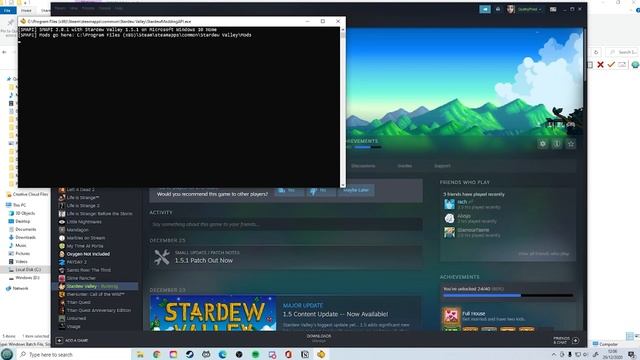Open Steam from Windows taskbar
This screenshot has height=360, width=640.
tap(189, 354)
